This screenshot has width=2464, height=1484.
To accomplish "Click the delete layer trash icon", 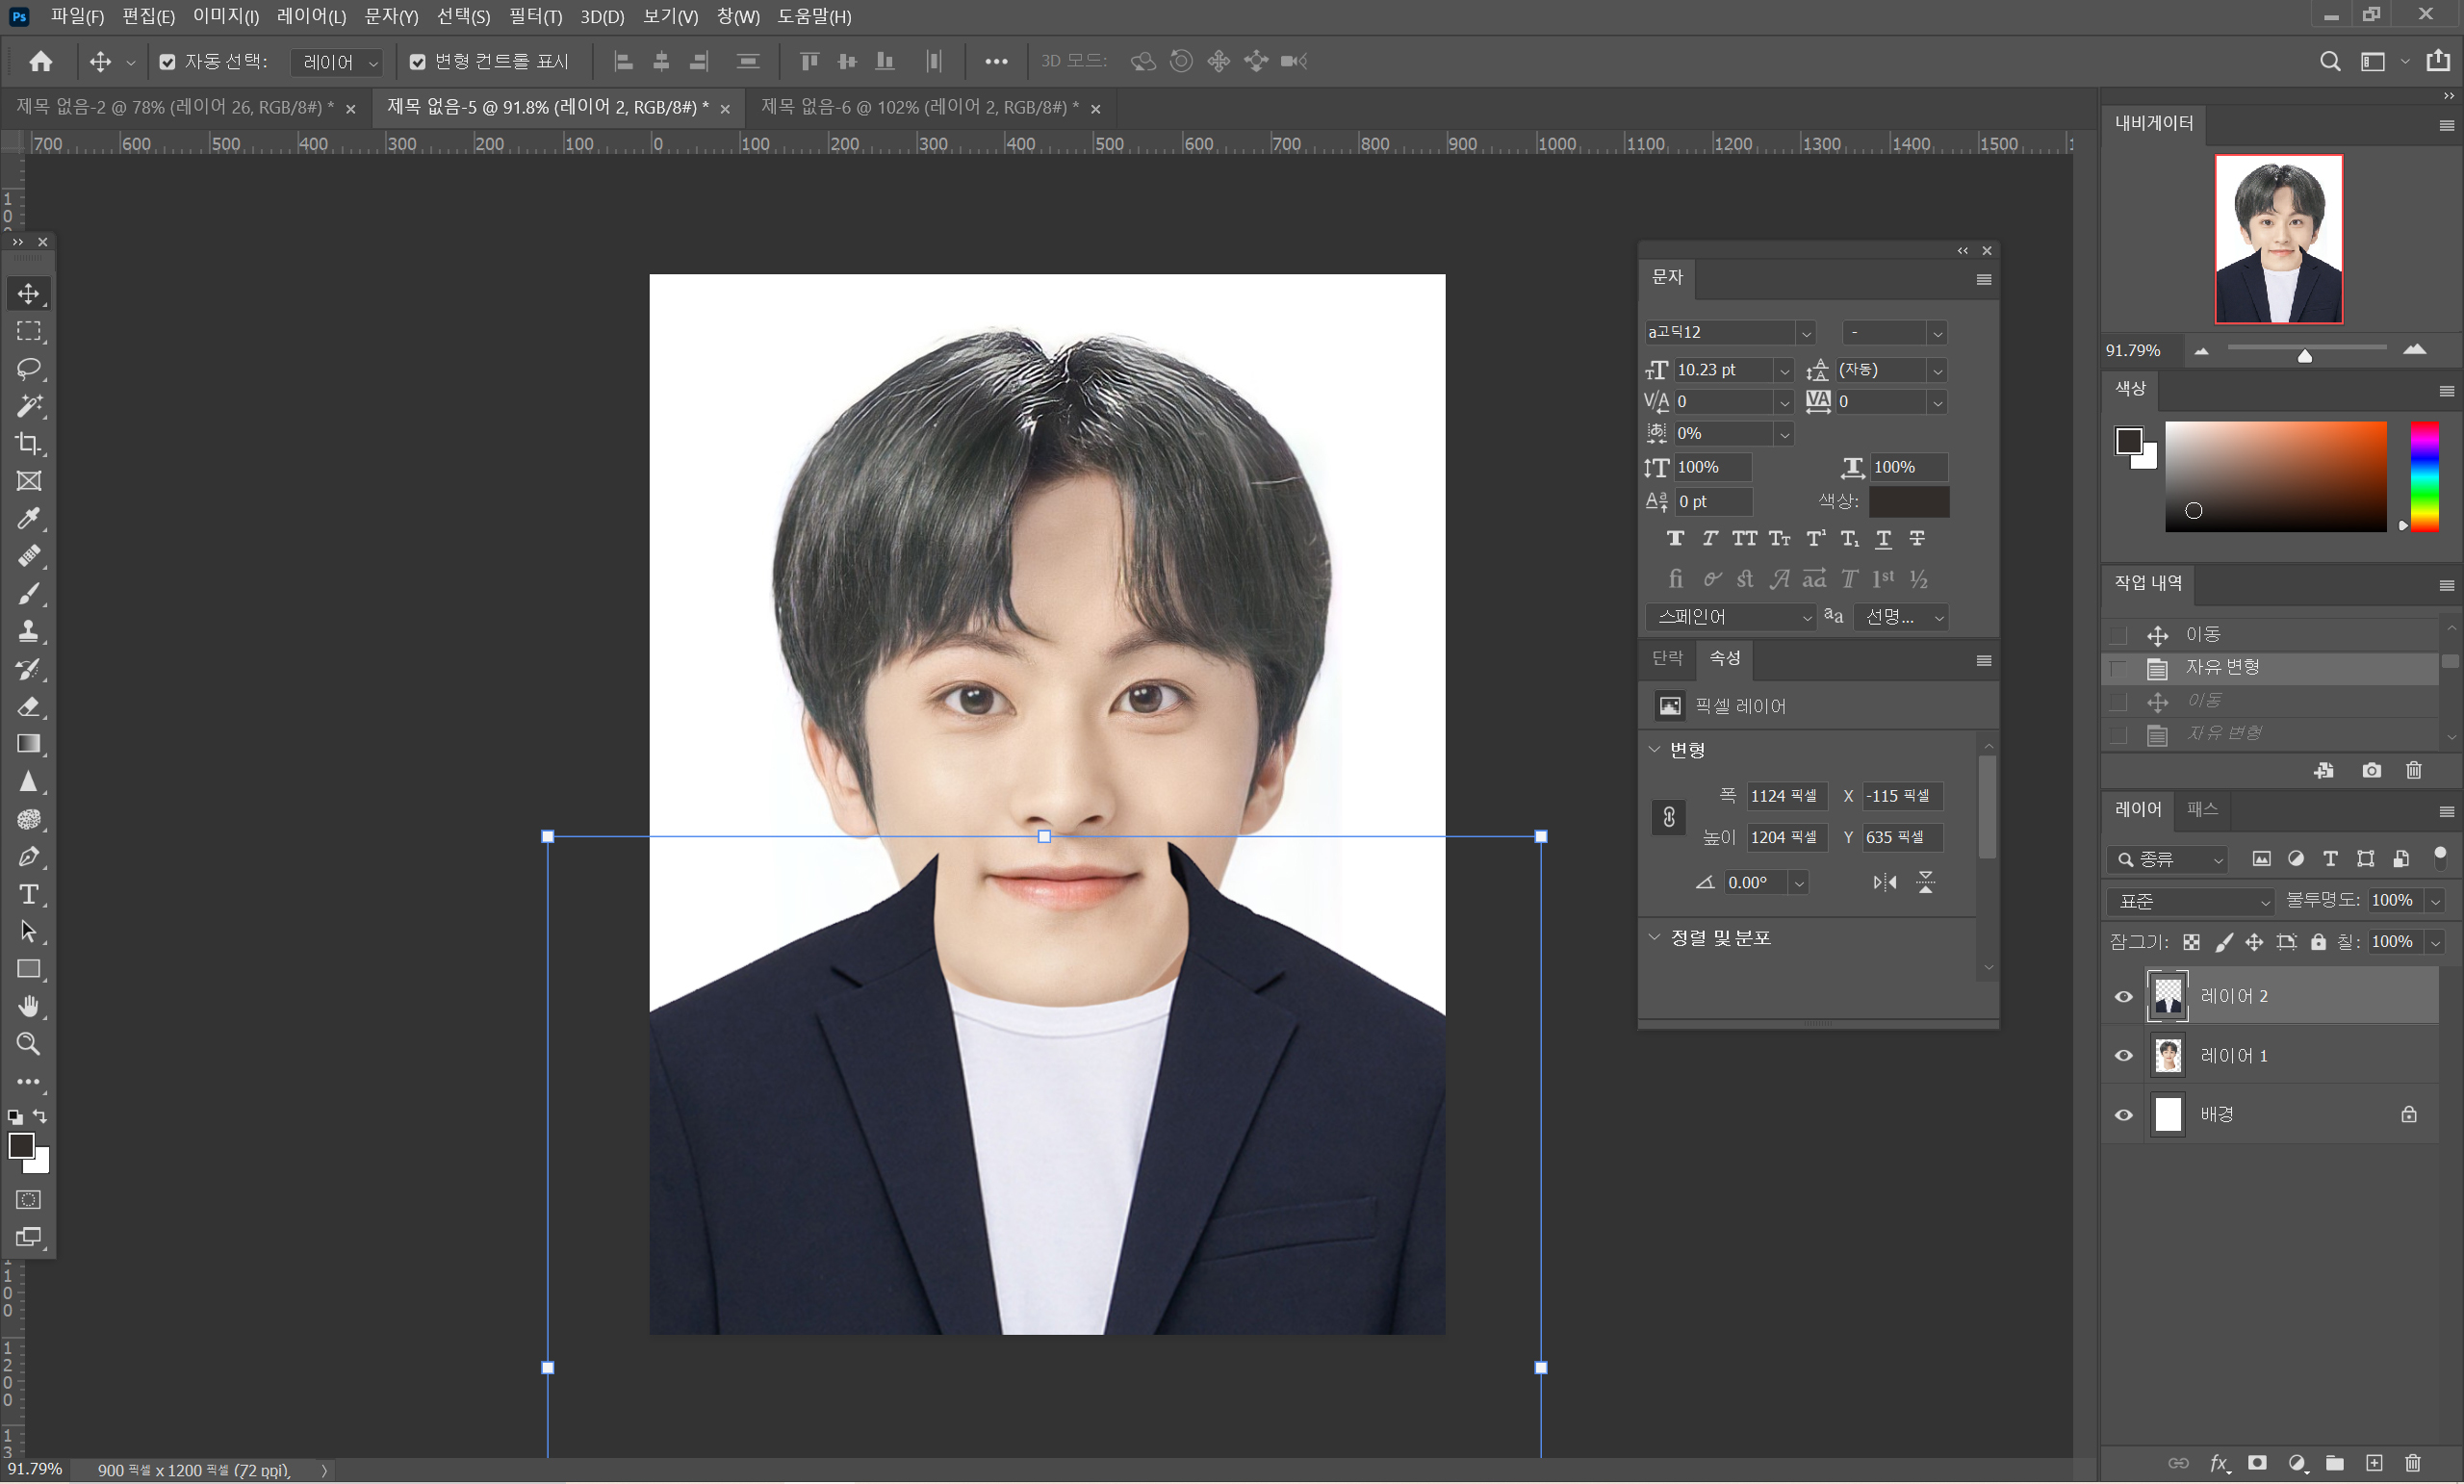I will (x=2412, y=1463).
